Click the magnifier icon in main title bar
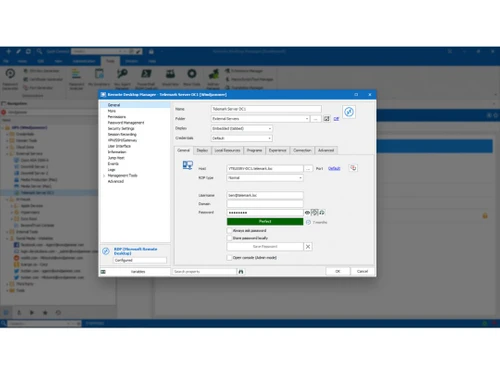500x375 pixels. point(39,51)
